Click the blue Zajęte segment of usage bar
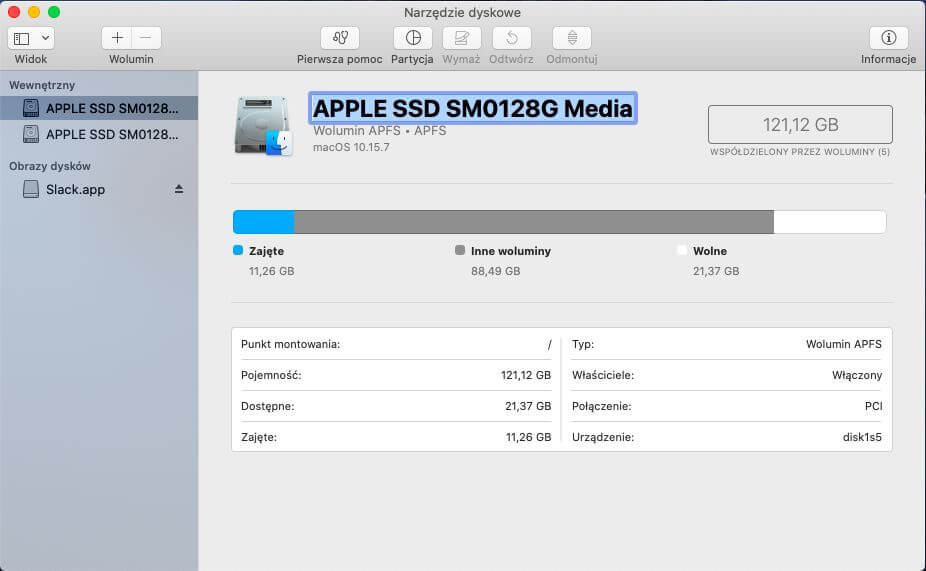Screen dimensions: 926x571 pos(263,222)
